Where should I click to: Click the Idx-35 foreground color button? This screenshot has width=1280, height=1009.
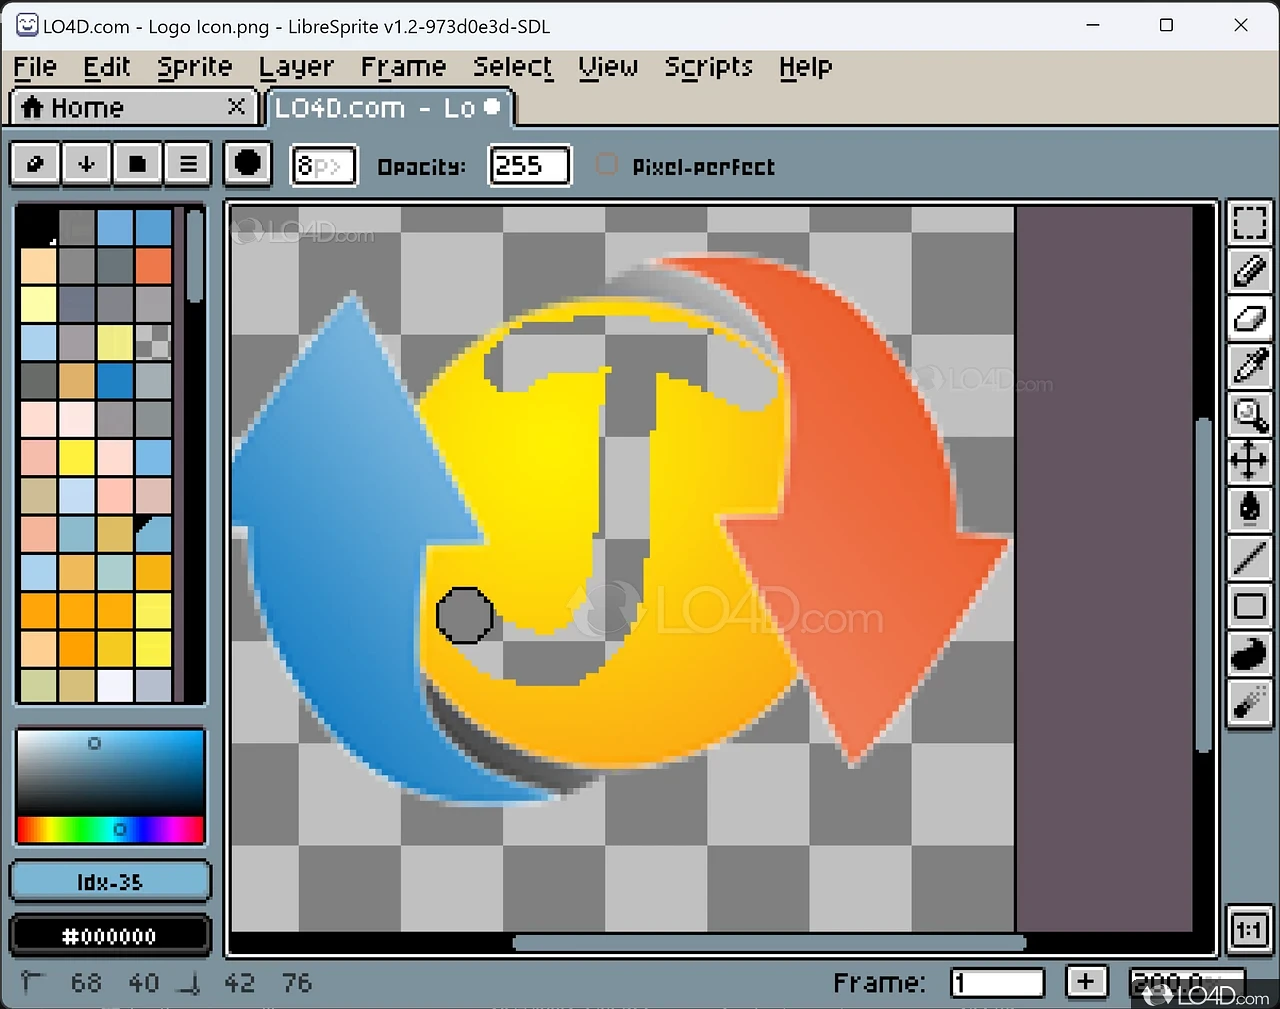(110, 881)
